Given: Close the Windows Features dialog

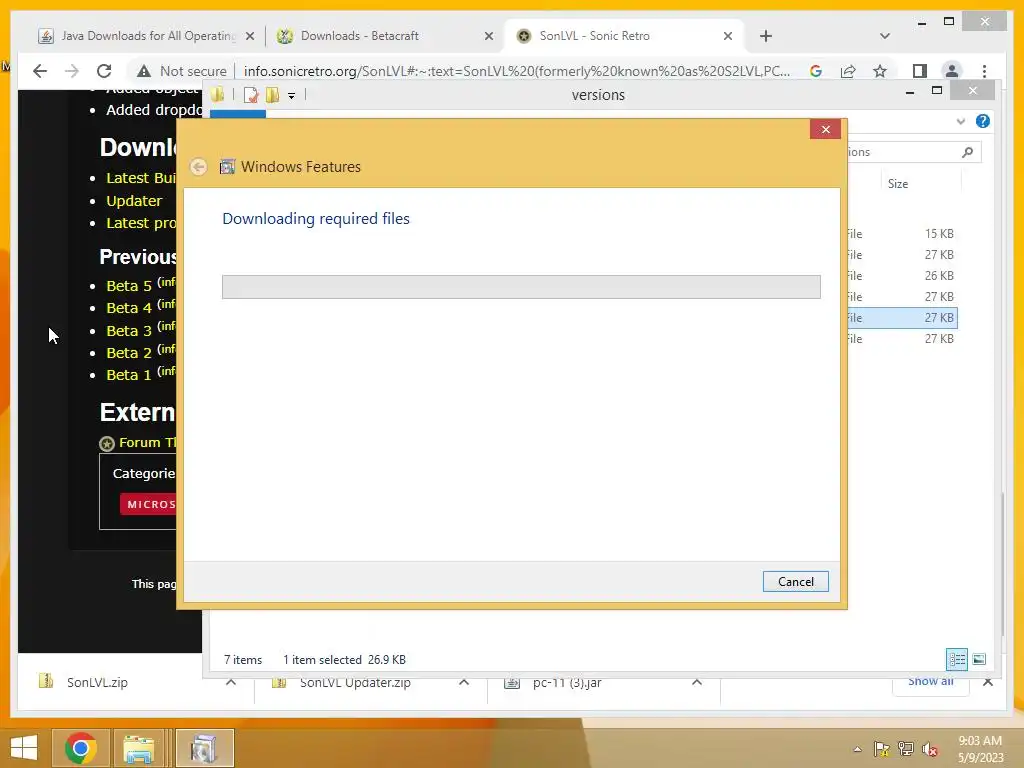Looking at the screenshot, I should point(825,129).
